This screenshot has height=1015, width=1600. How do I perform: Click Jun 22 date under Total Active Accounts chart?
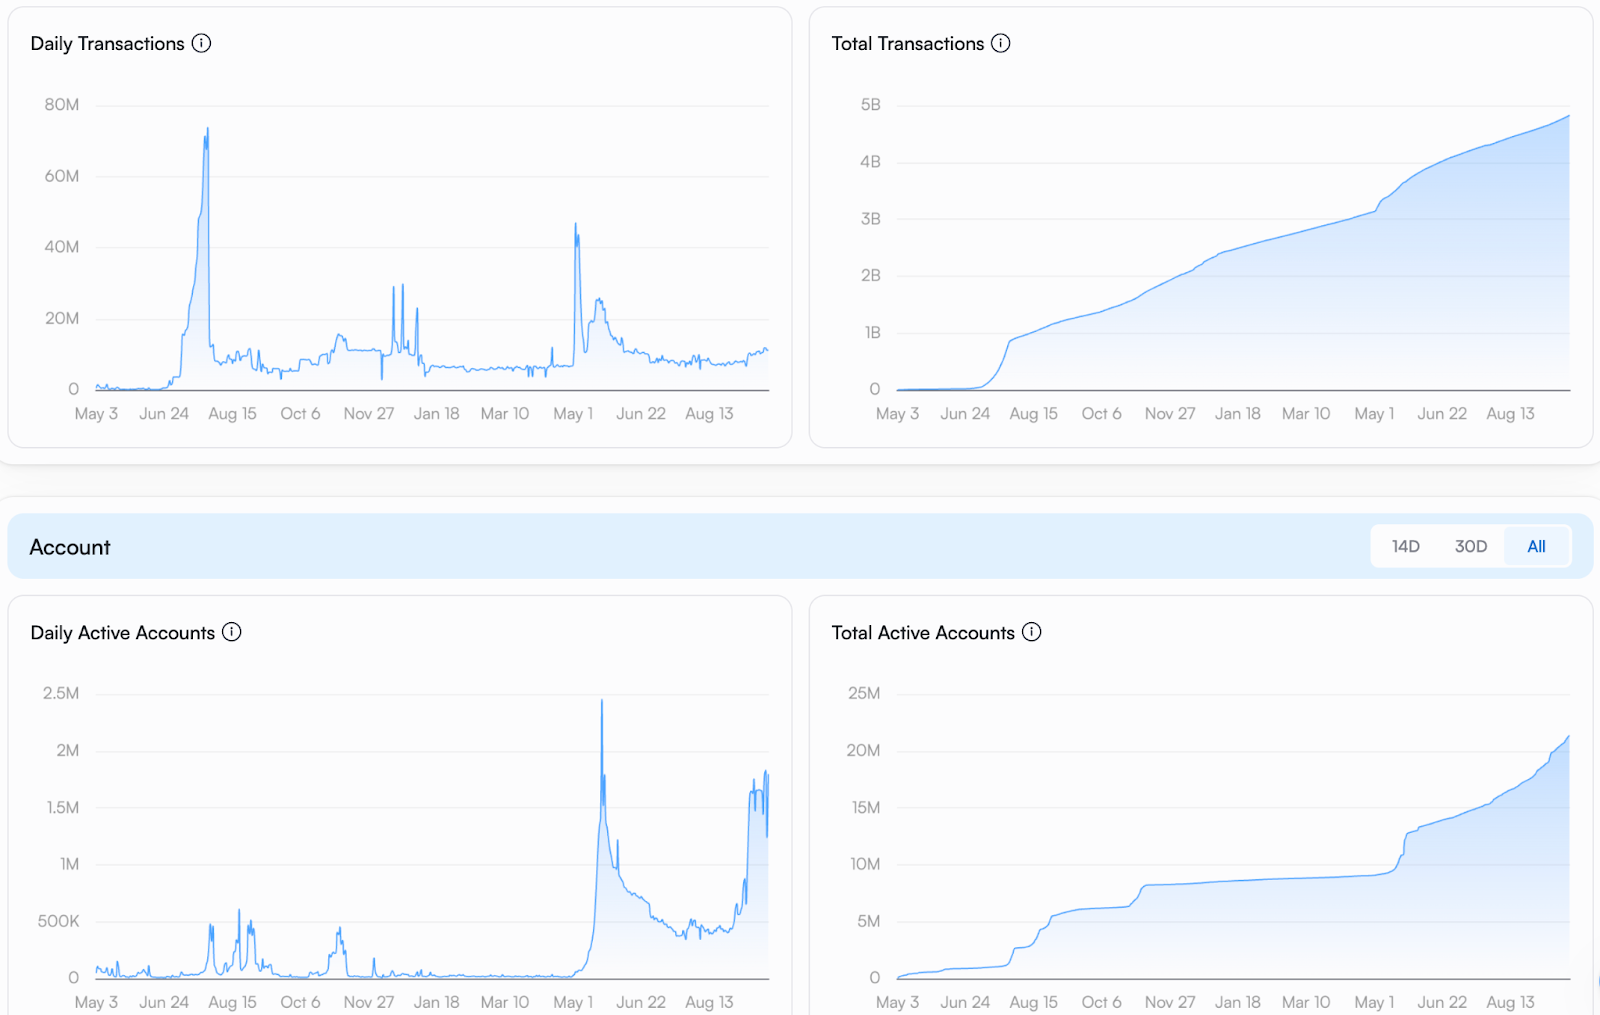1442,1003
